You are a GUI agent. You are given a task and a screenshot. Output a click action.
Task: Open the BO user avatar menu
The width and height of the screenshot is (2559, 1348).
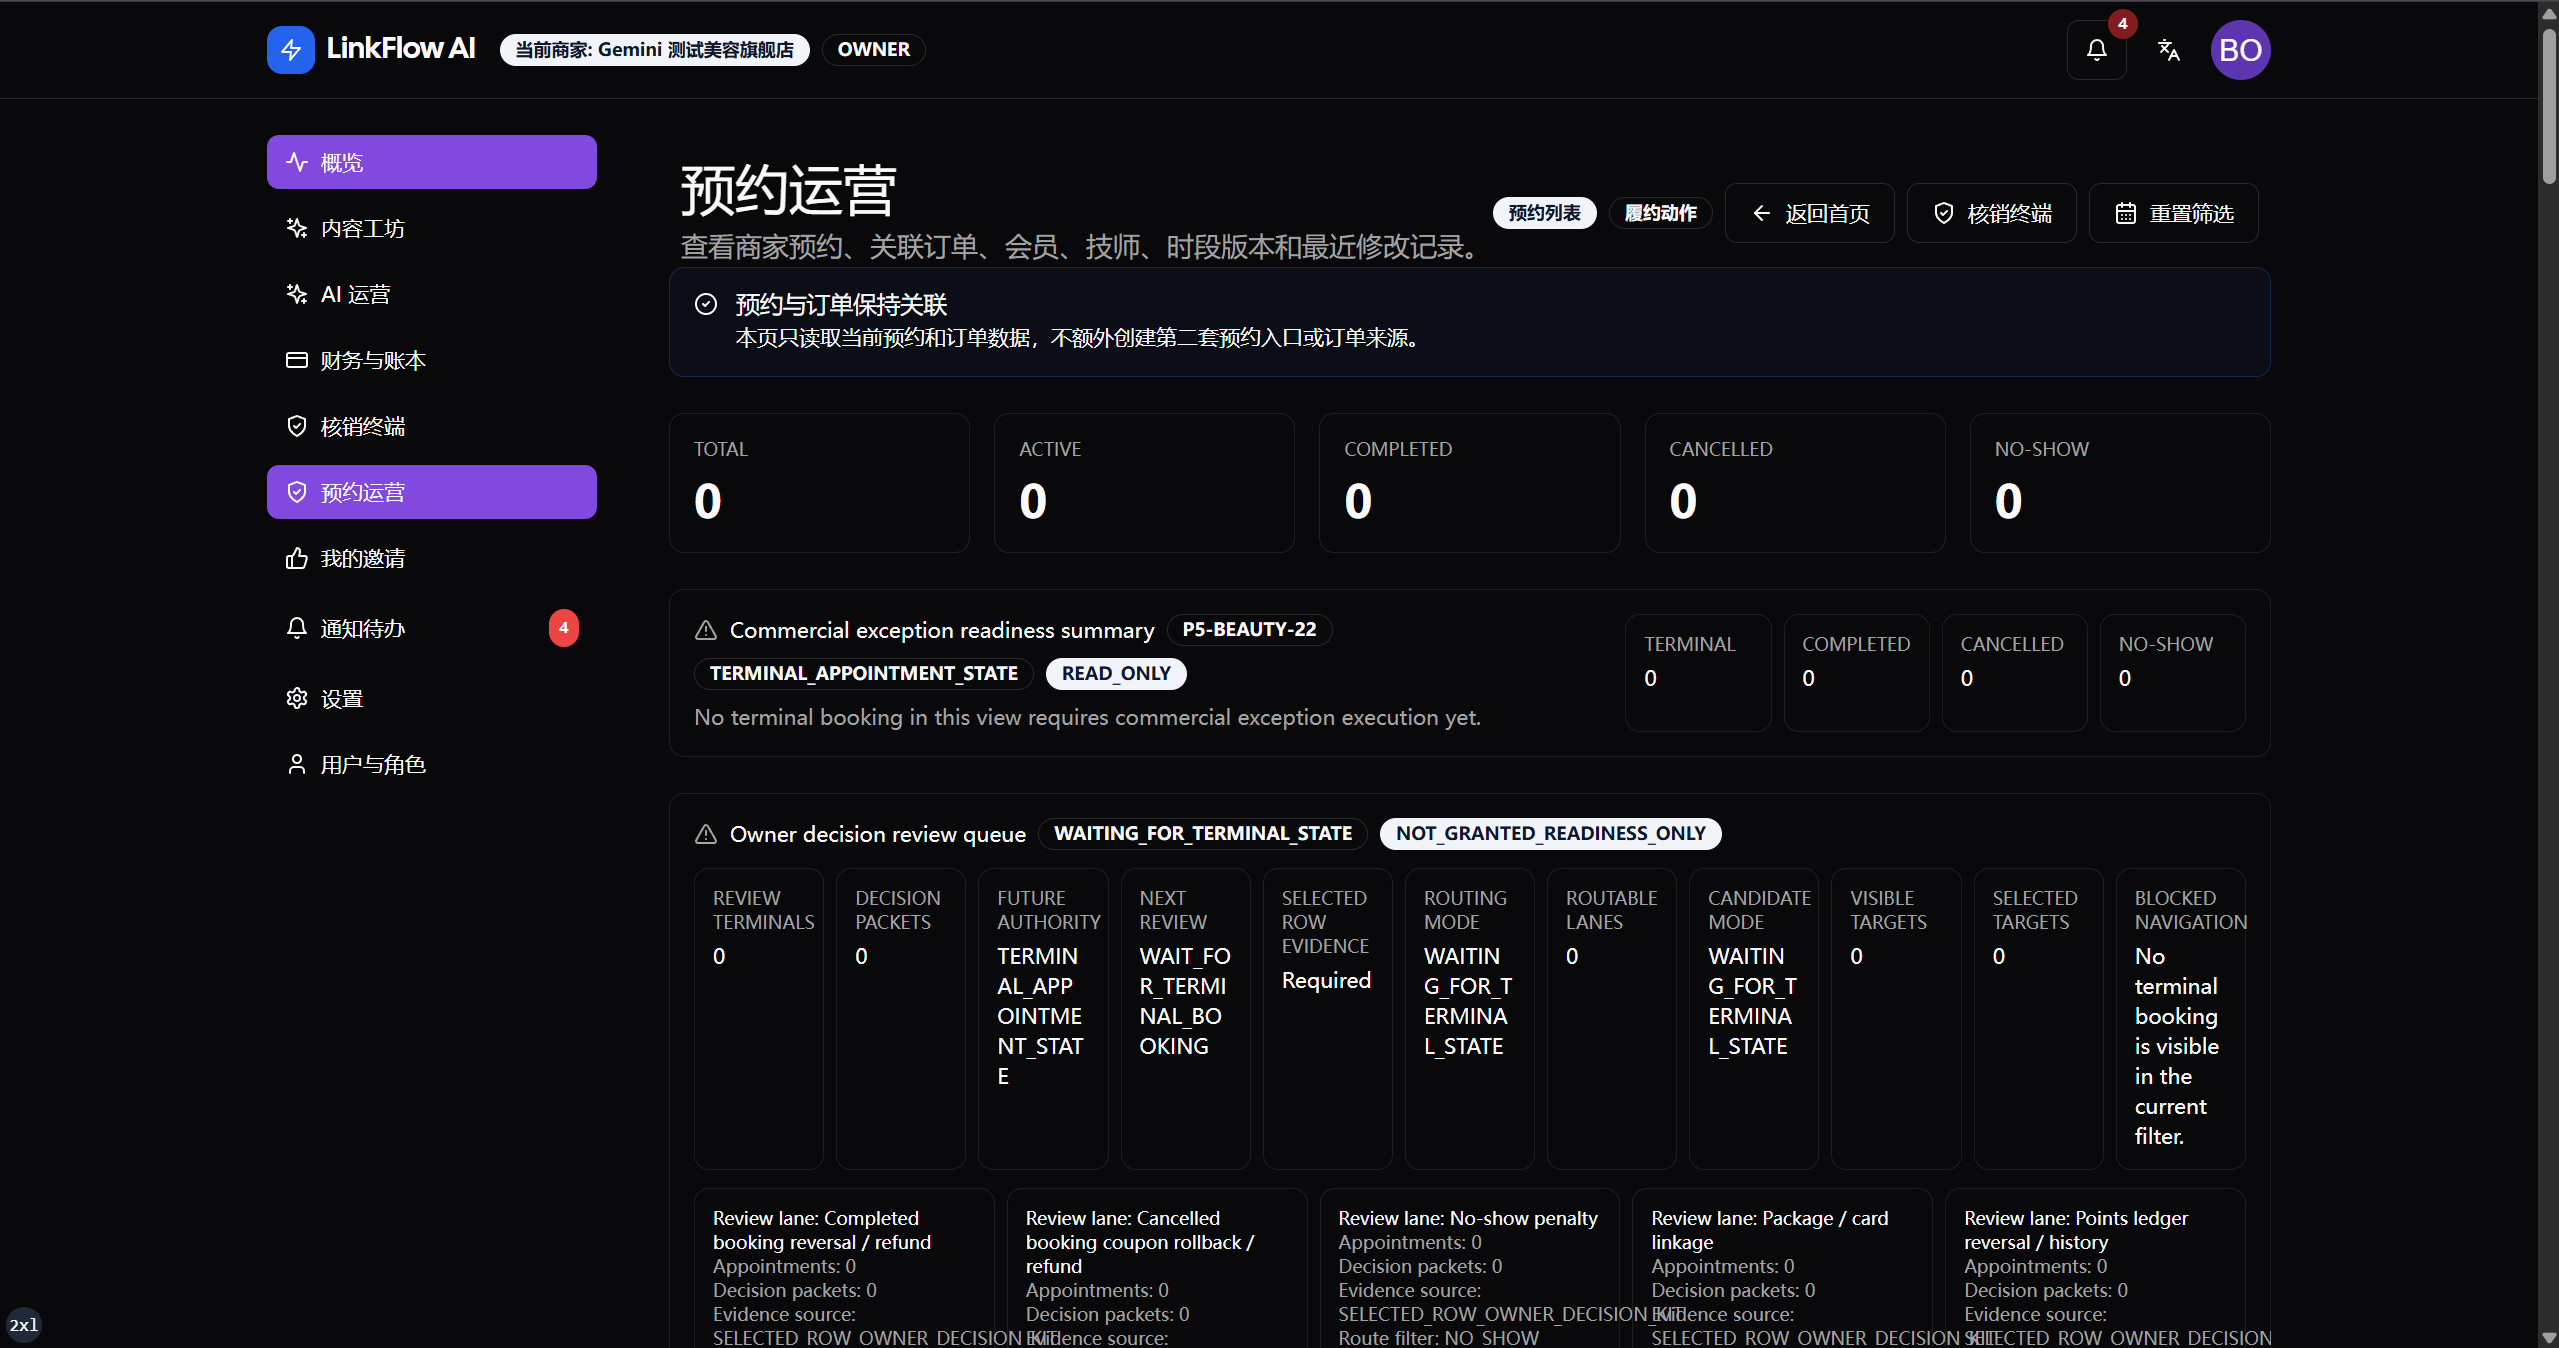pyautogui.click(x=2240, y=50)
